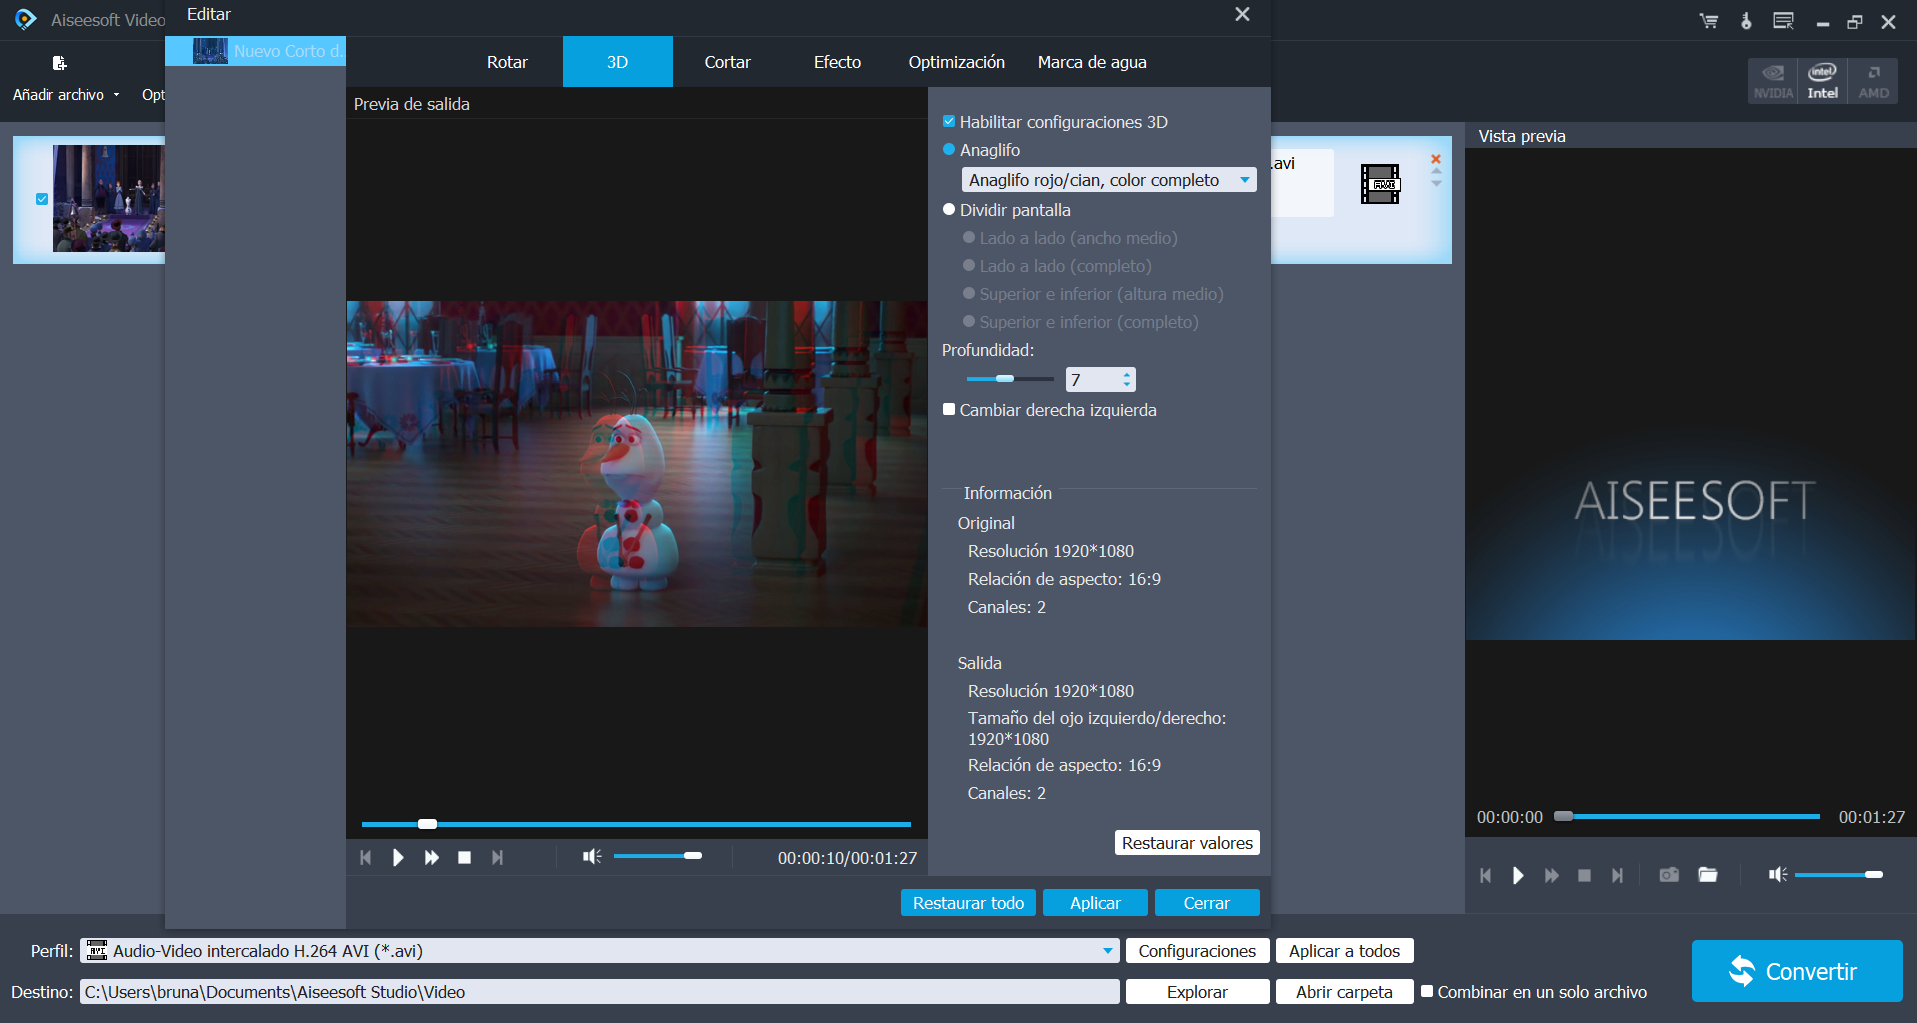Open the Anaglifo rojo/cian dropdown

1109,180
